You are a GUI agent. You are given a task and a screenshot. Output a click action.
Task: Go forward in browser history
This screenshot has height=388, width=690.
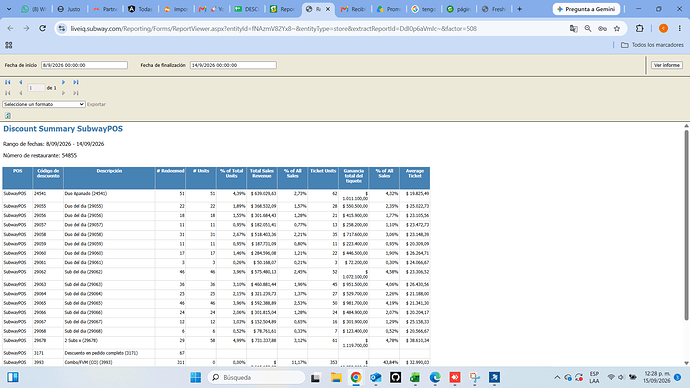[26, 28]
